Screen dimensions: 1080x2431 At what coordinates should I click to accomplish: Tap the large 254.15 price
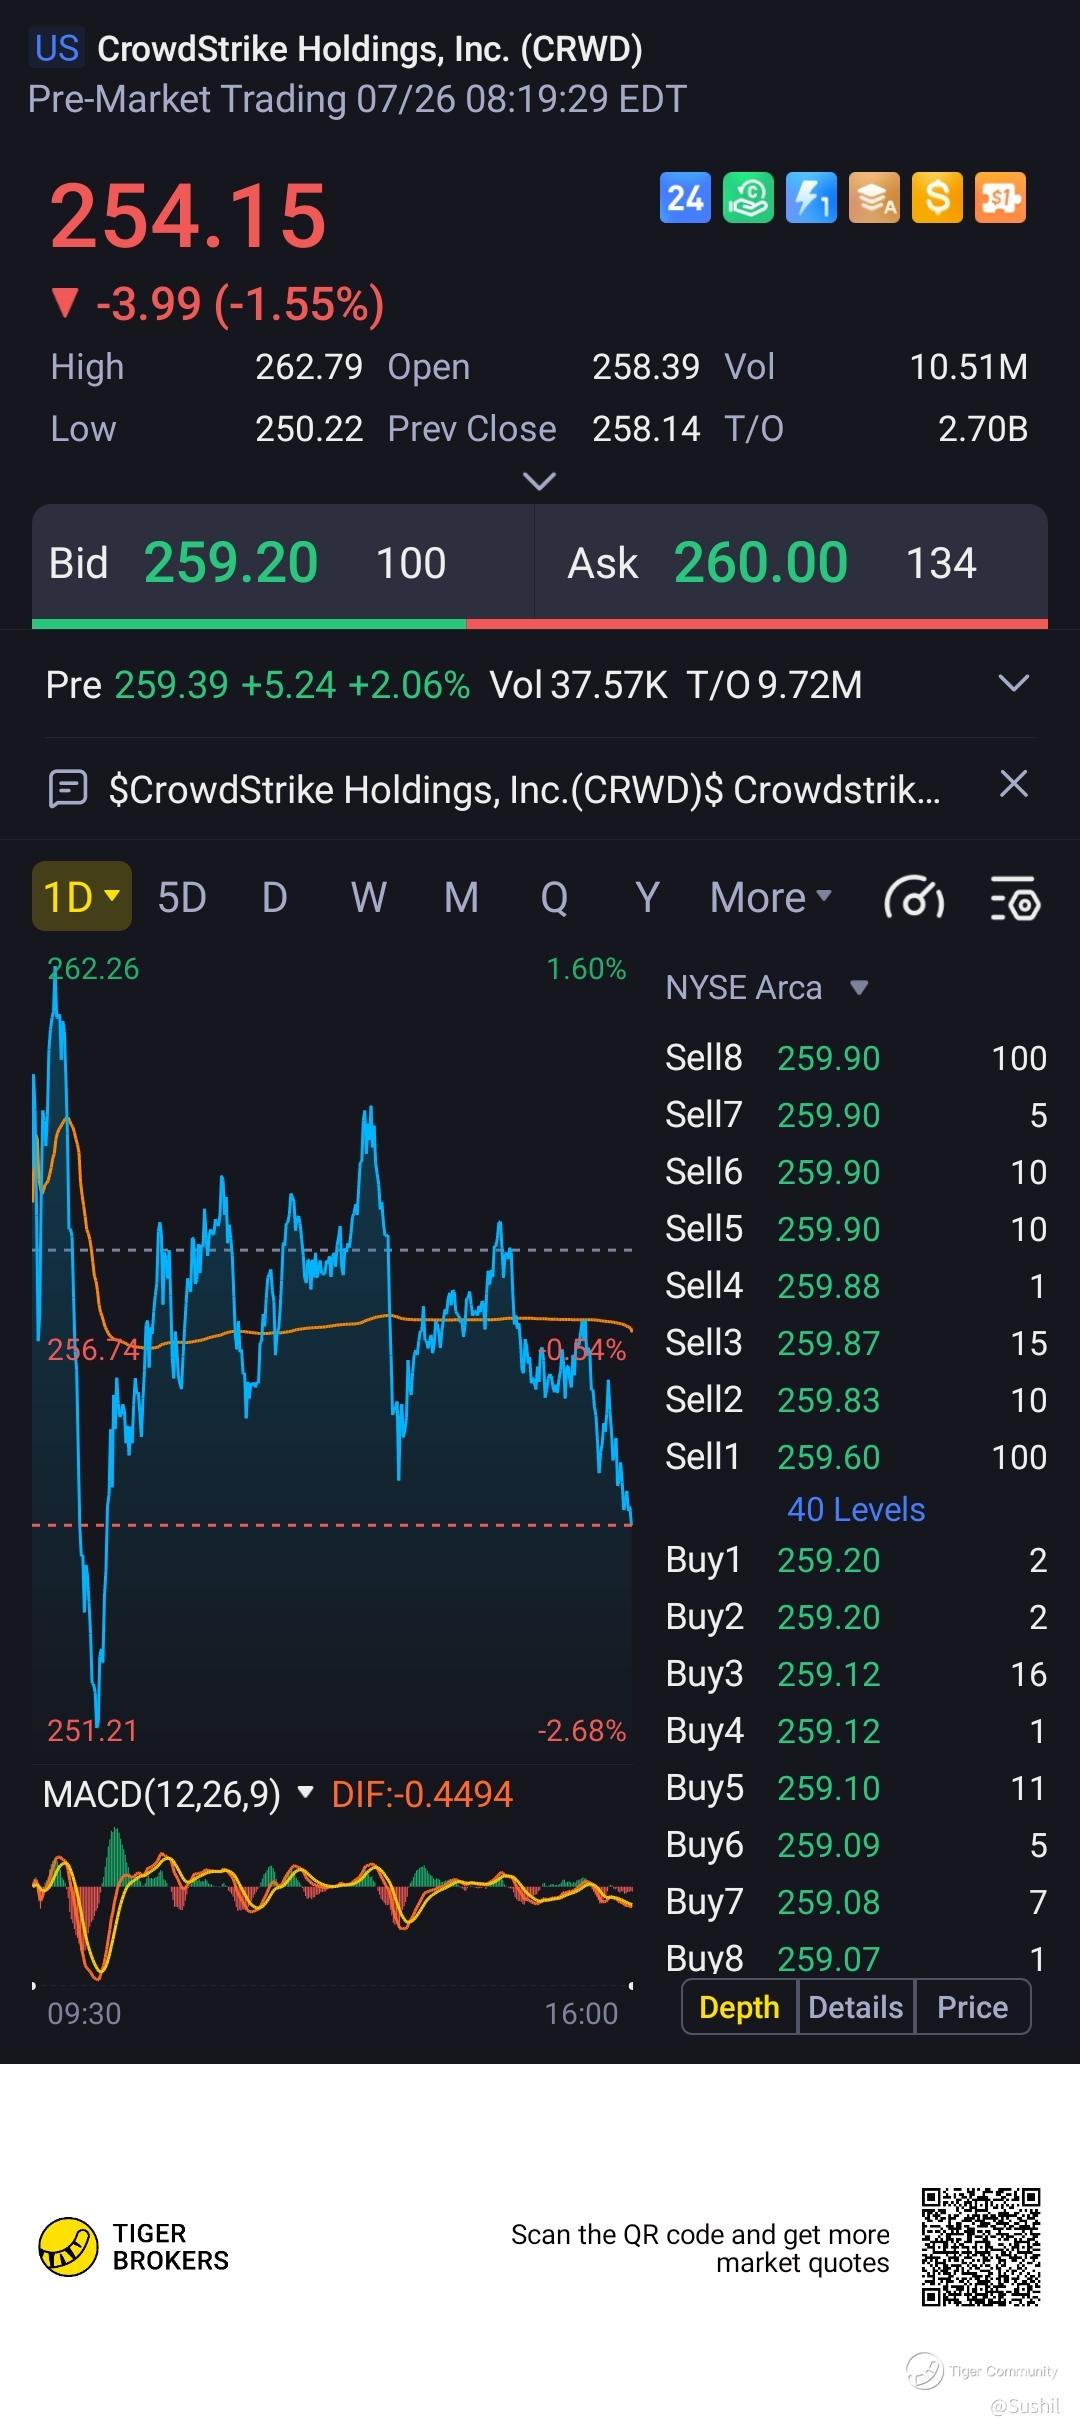click(x=188, y=216)
